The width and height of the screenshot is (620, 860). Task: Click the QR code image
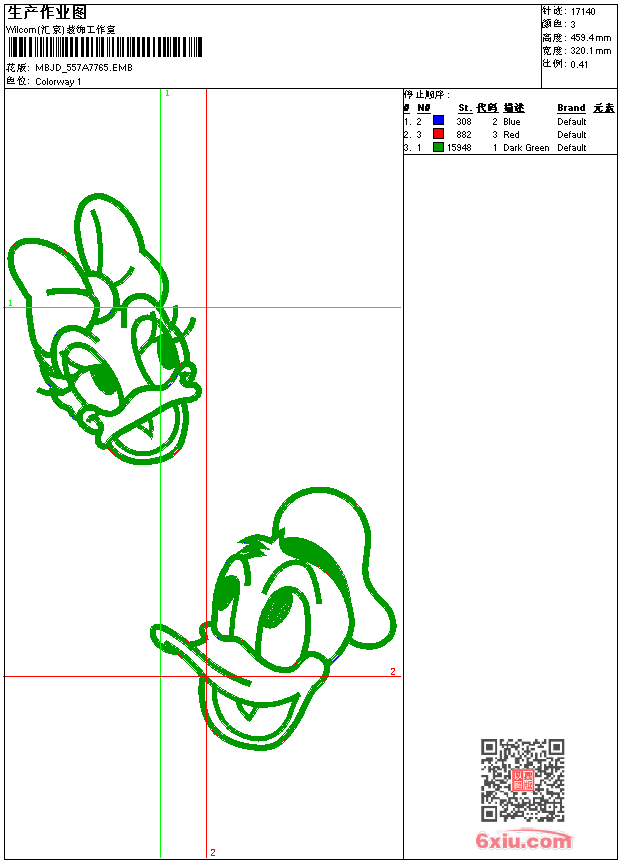(x=523, y=780)
